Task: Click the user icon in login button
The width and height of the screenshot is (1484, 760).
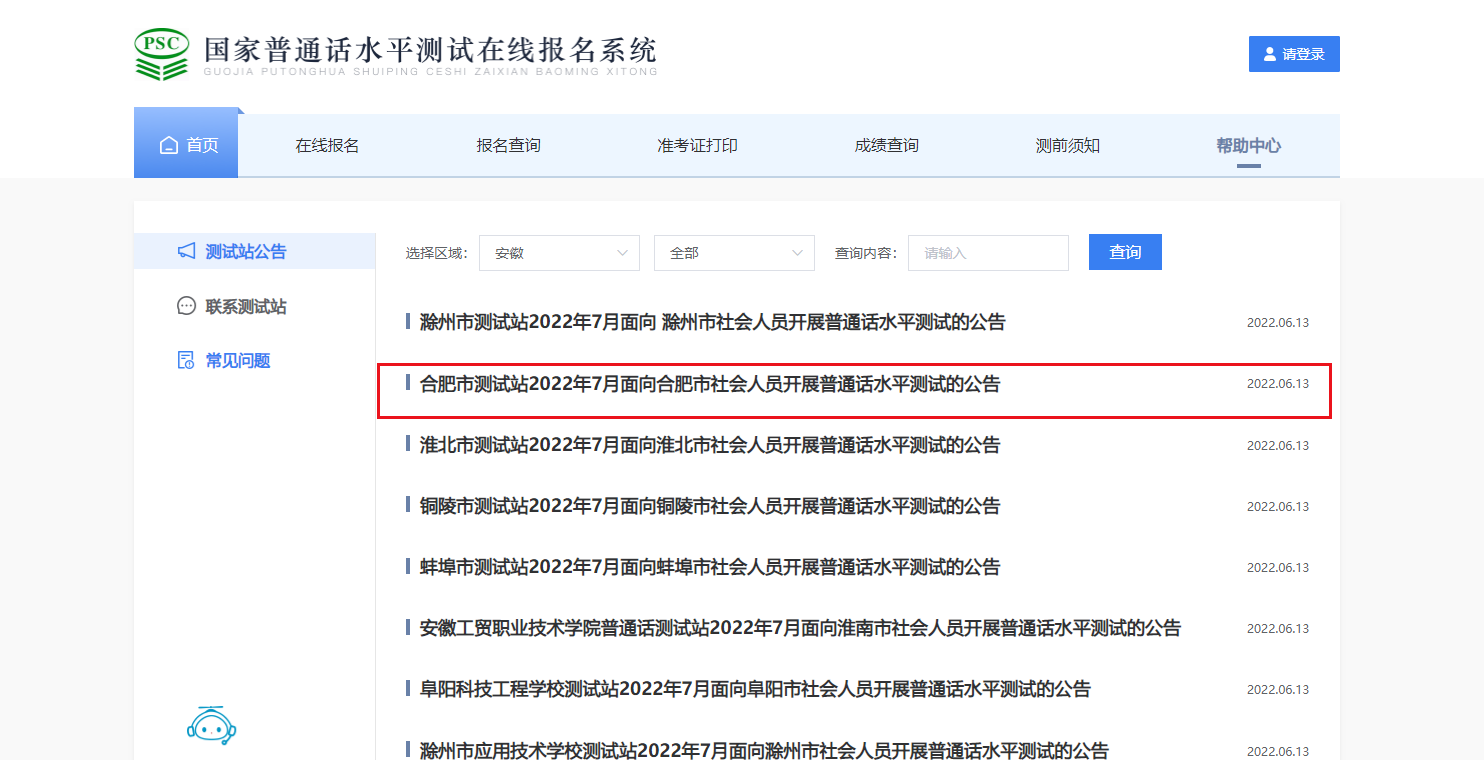Action: click(x=1270, y=54)
